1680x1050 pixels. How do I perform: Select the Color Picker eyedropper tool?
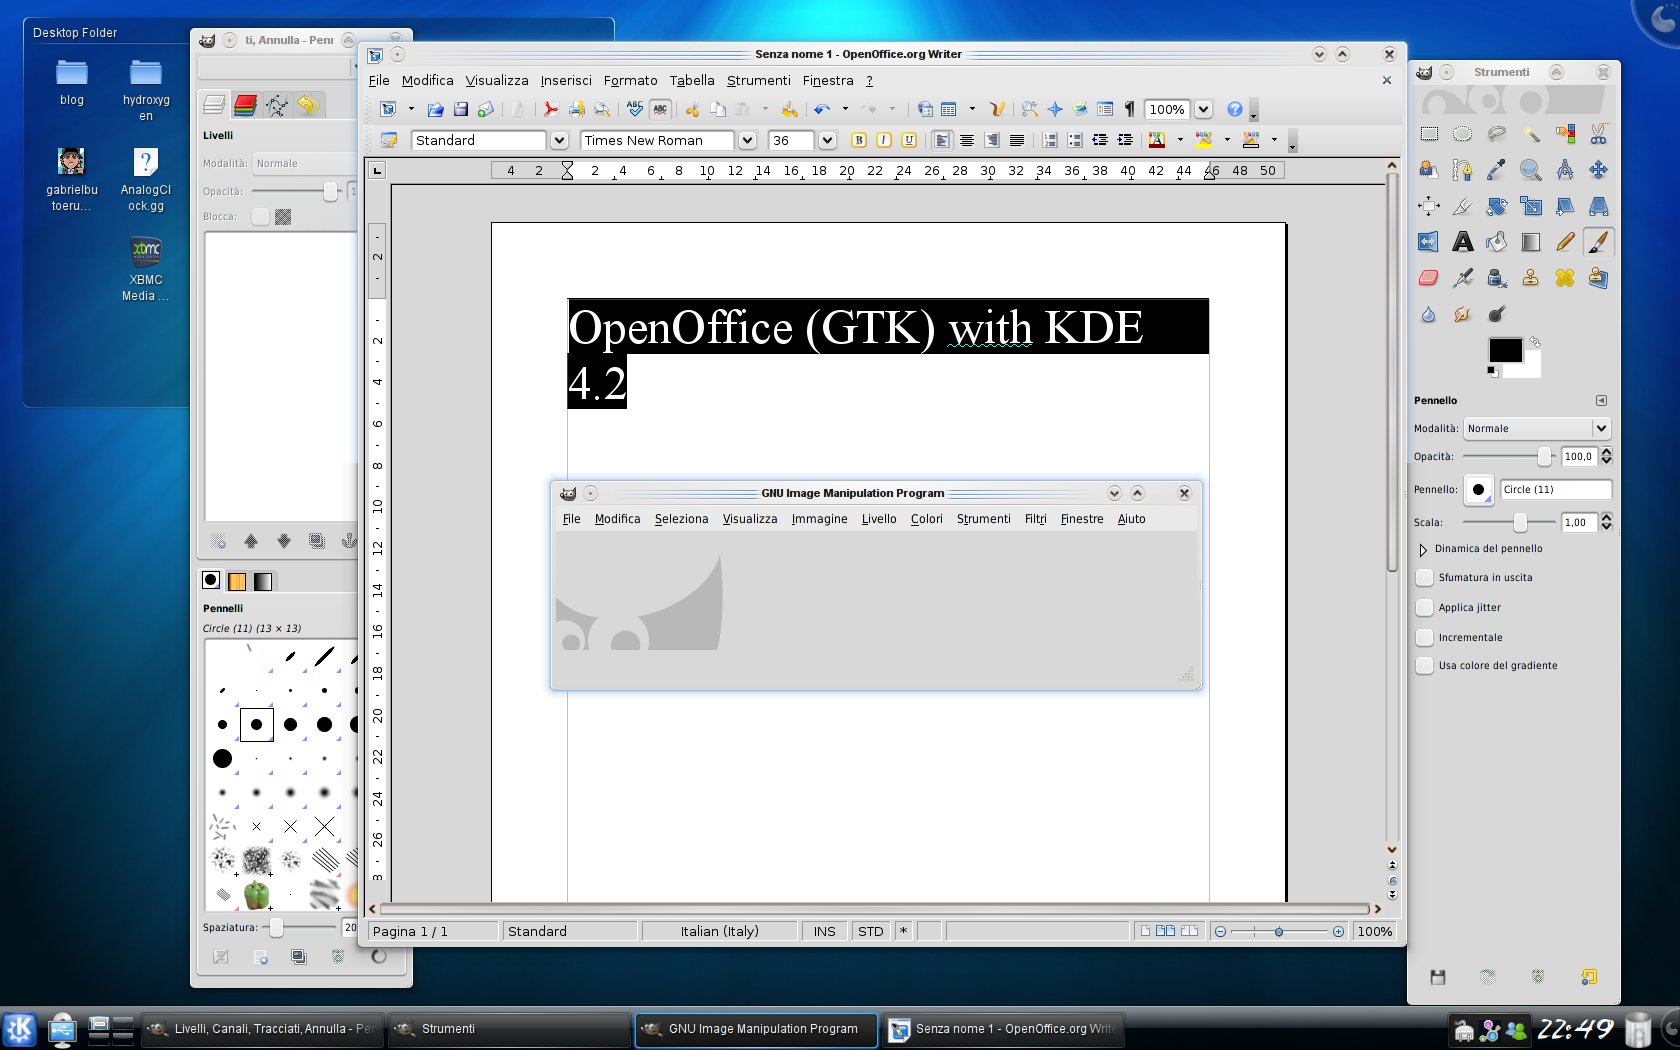click(x=1496, y=170)
